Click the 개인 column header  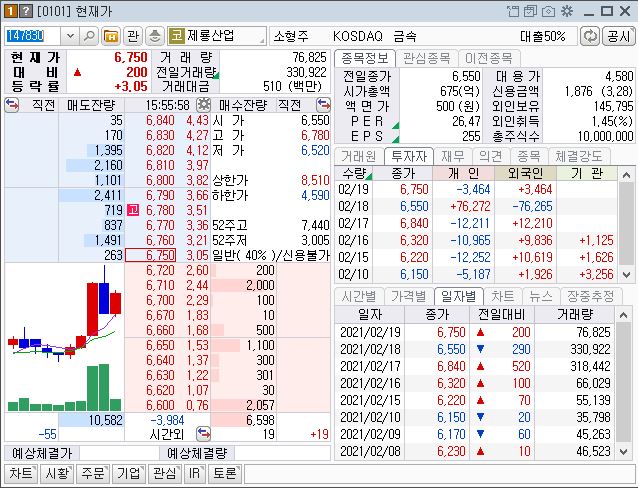tap(463, 173)
